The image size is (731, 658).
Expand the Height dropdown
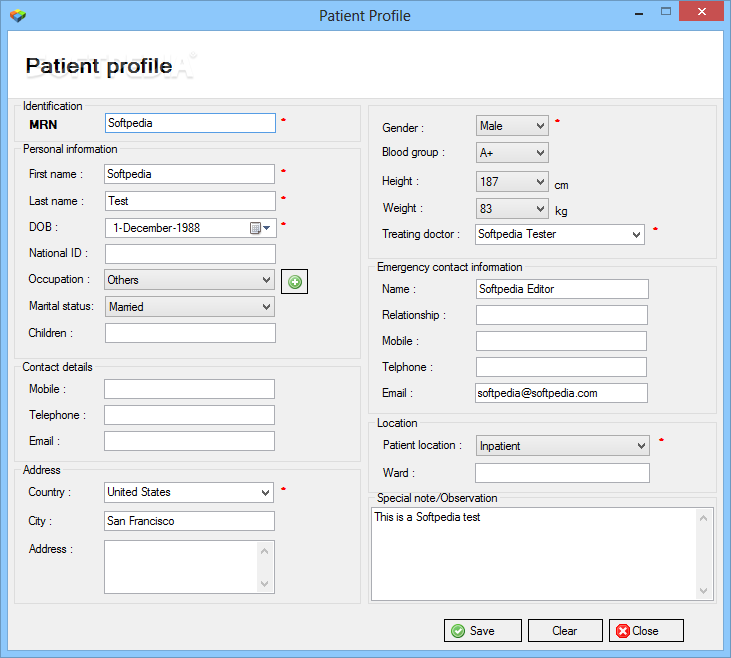coord(512,181)
